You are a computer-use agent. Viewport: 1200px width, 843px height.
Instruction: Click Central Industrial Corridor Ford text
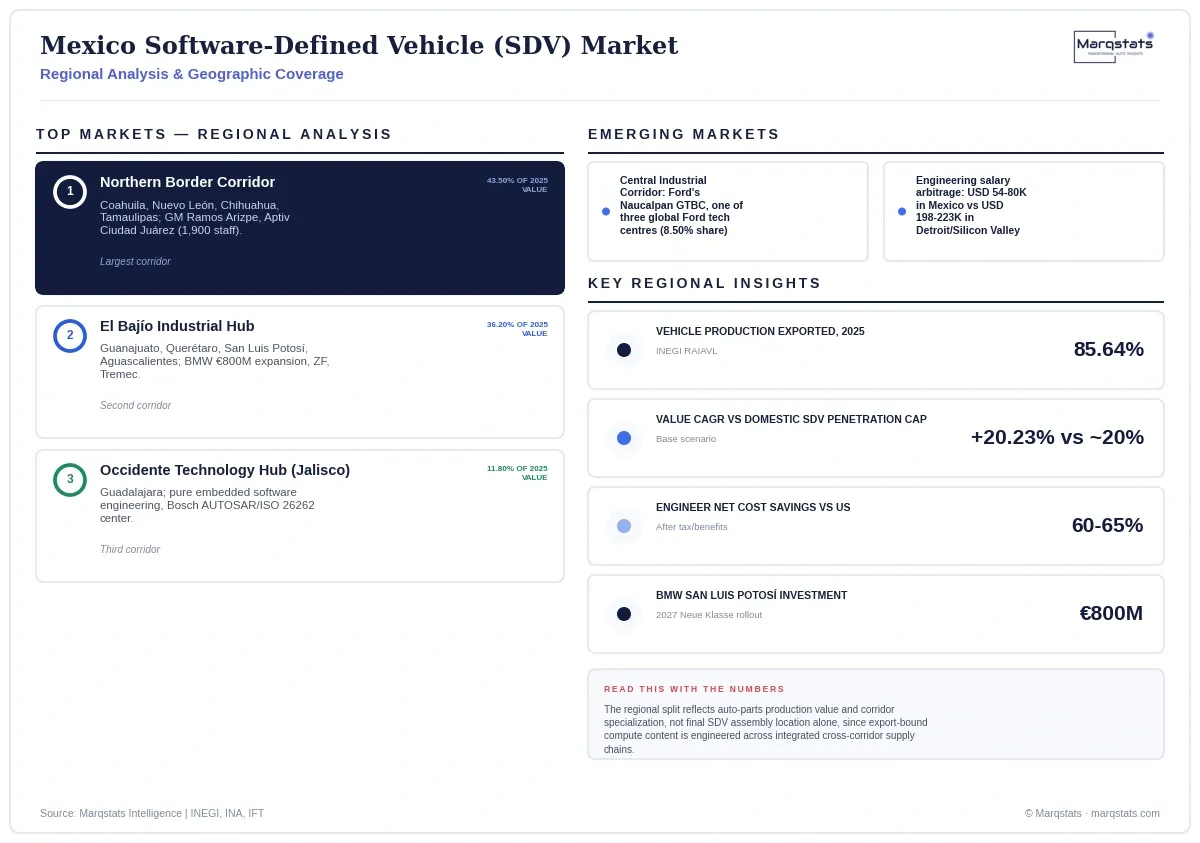point(681,205)
